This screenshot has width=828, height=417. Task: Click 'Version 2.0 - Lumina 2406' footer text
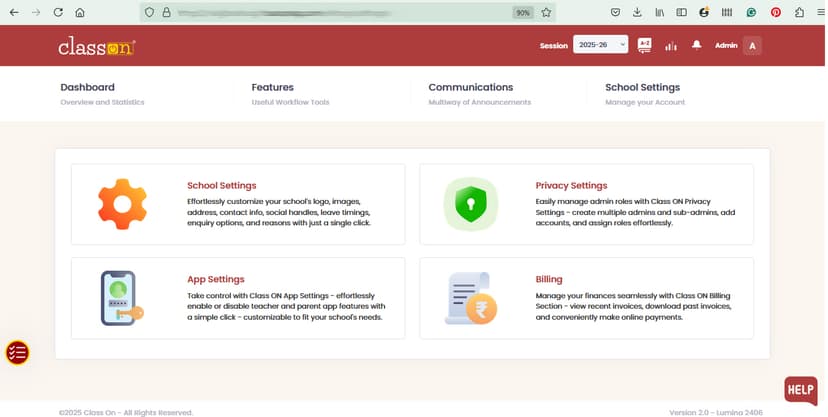point(716,413)
